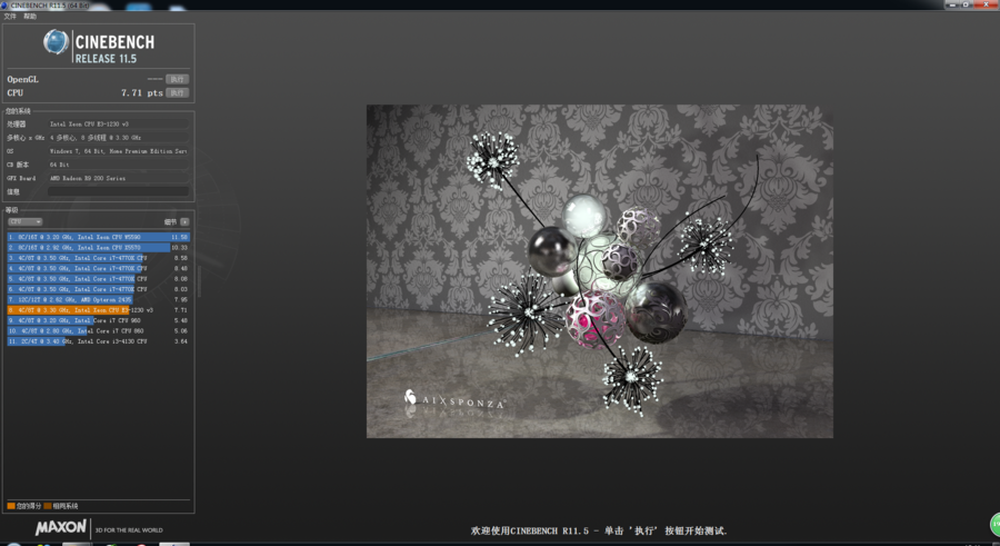Click the CPU score 7.71 pts
This screenshot has width=1000, height=546.
pos(142,92)
